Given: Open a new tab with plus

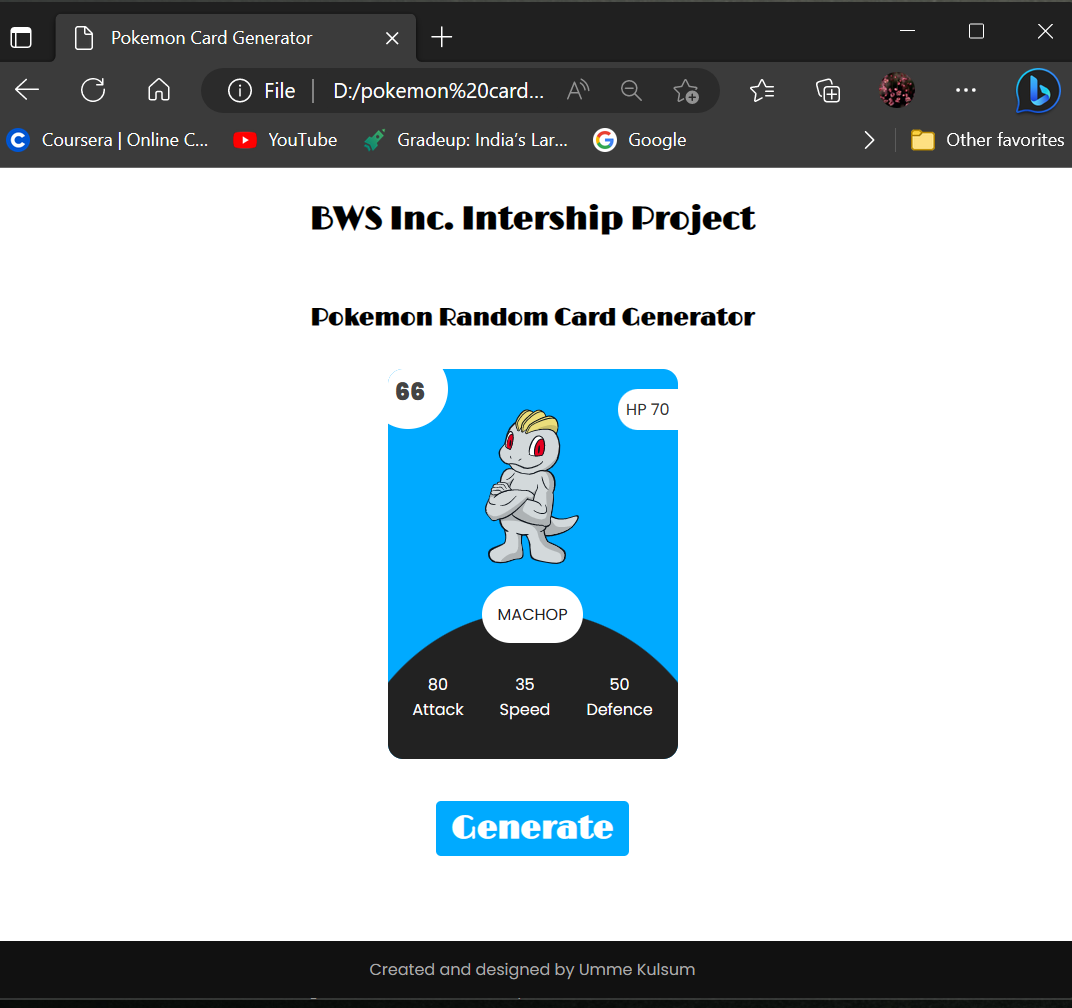Looking at the screenshot, I should coord(442,37).
